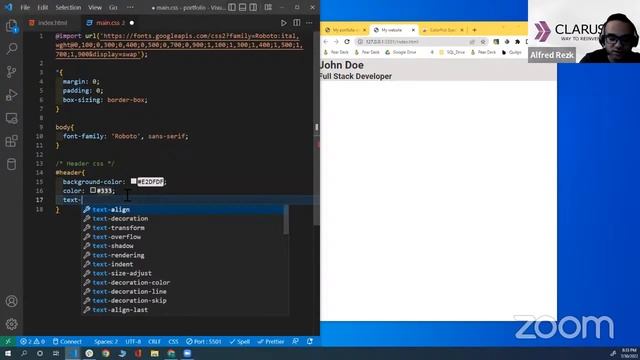The image size is (640, 360).
Task: Open the Quillpro bookmark
Action: (511, 52)
